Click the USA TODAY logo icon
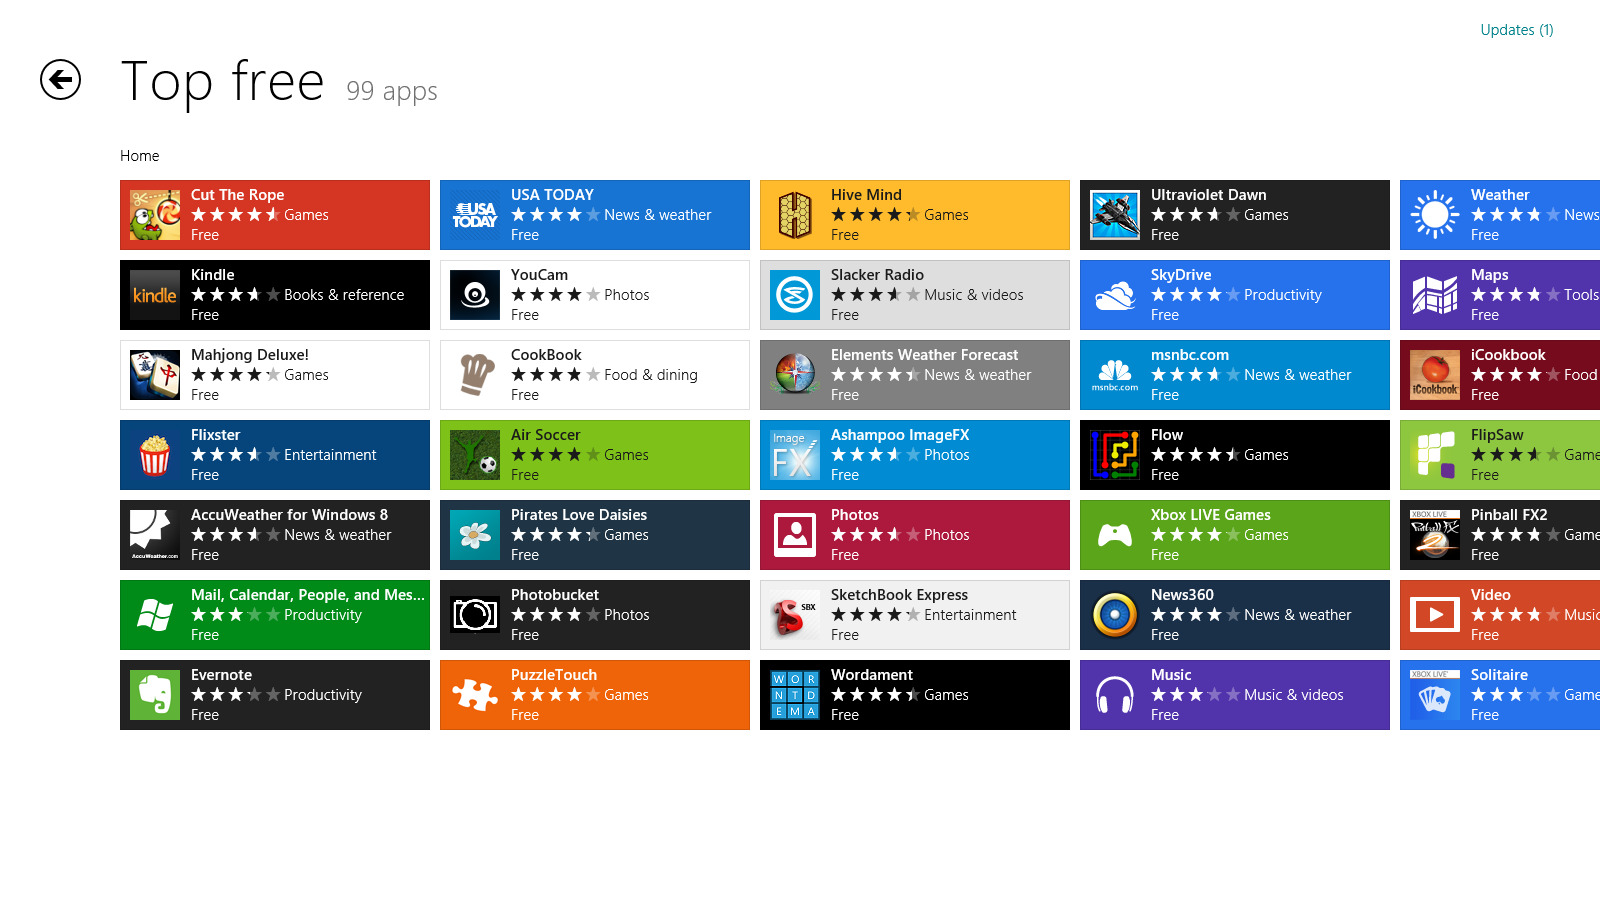 click(x=475, y=215)
